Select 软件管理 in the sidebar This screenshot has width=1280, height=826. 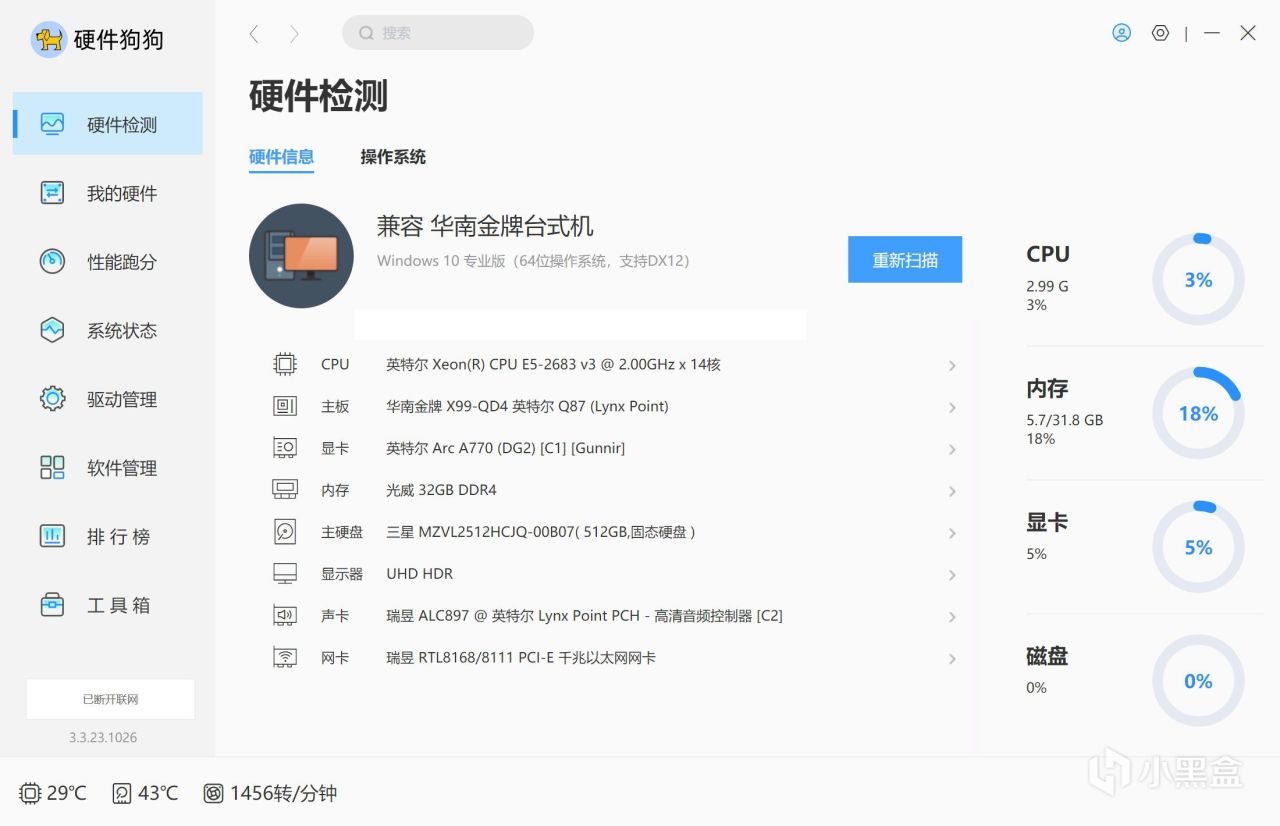pos(108,467)
